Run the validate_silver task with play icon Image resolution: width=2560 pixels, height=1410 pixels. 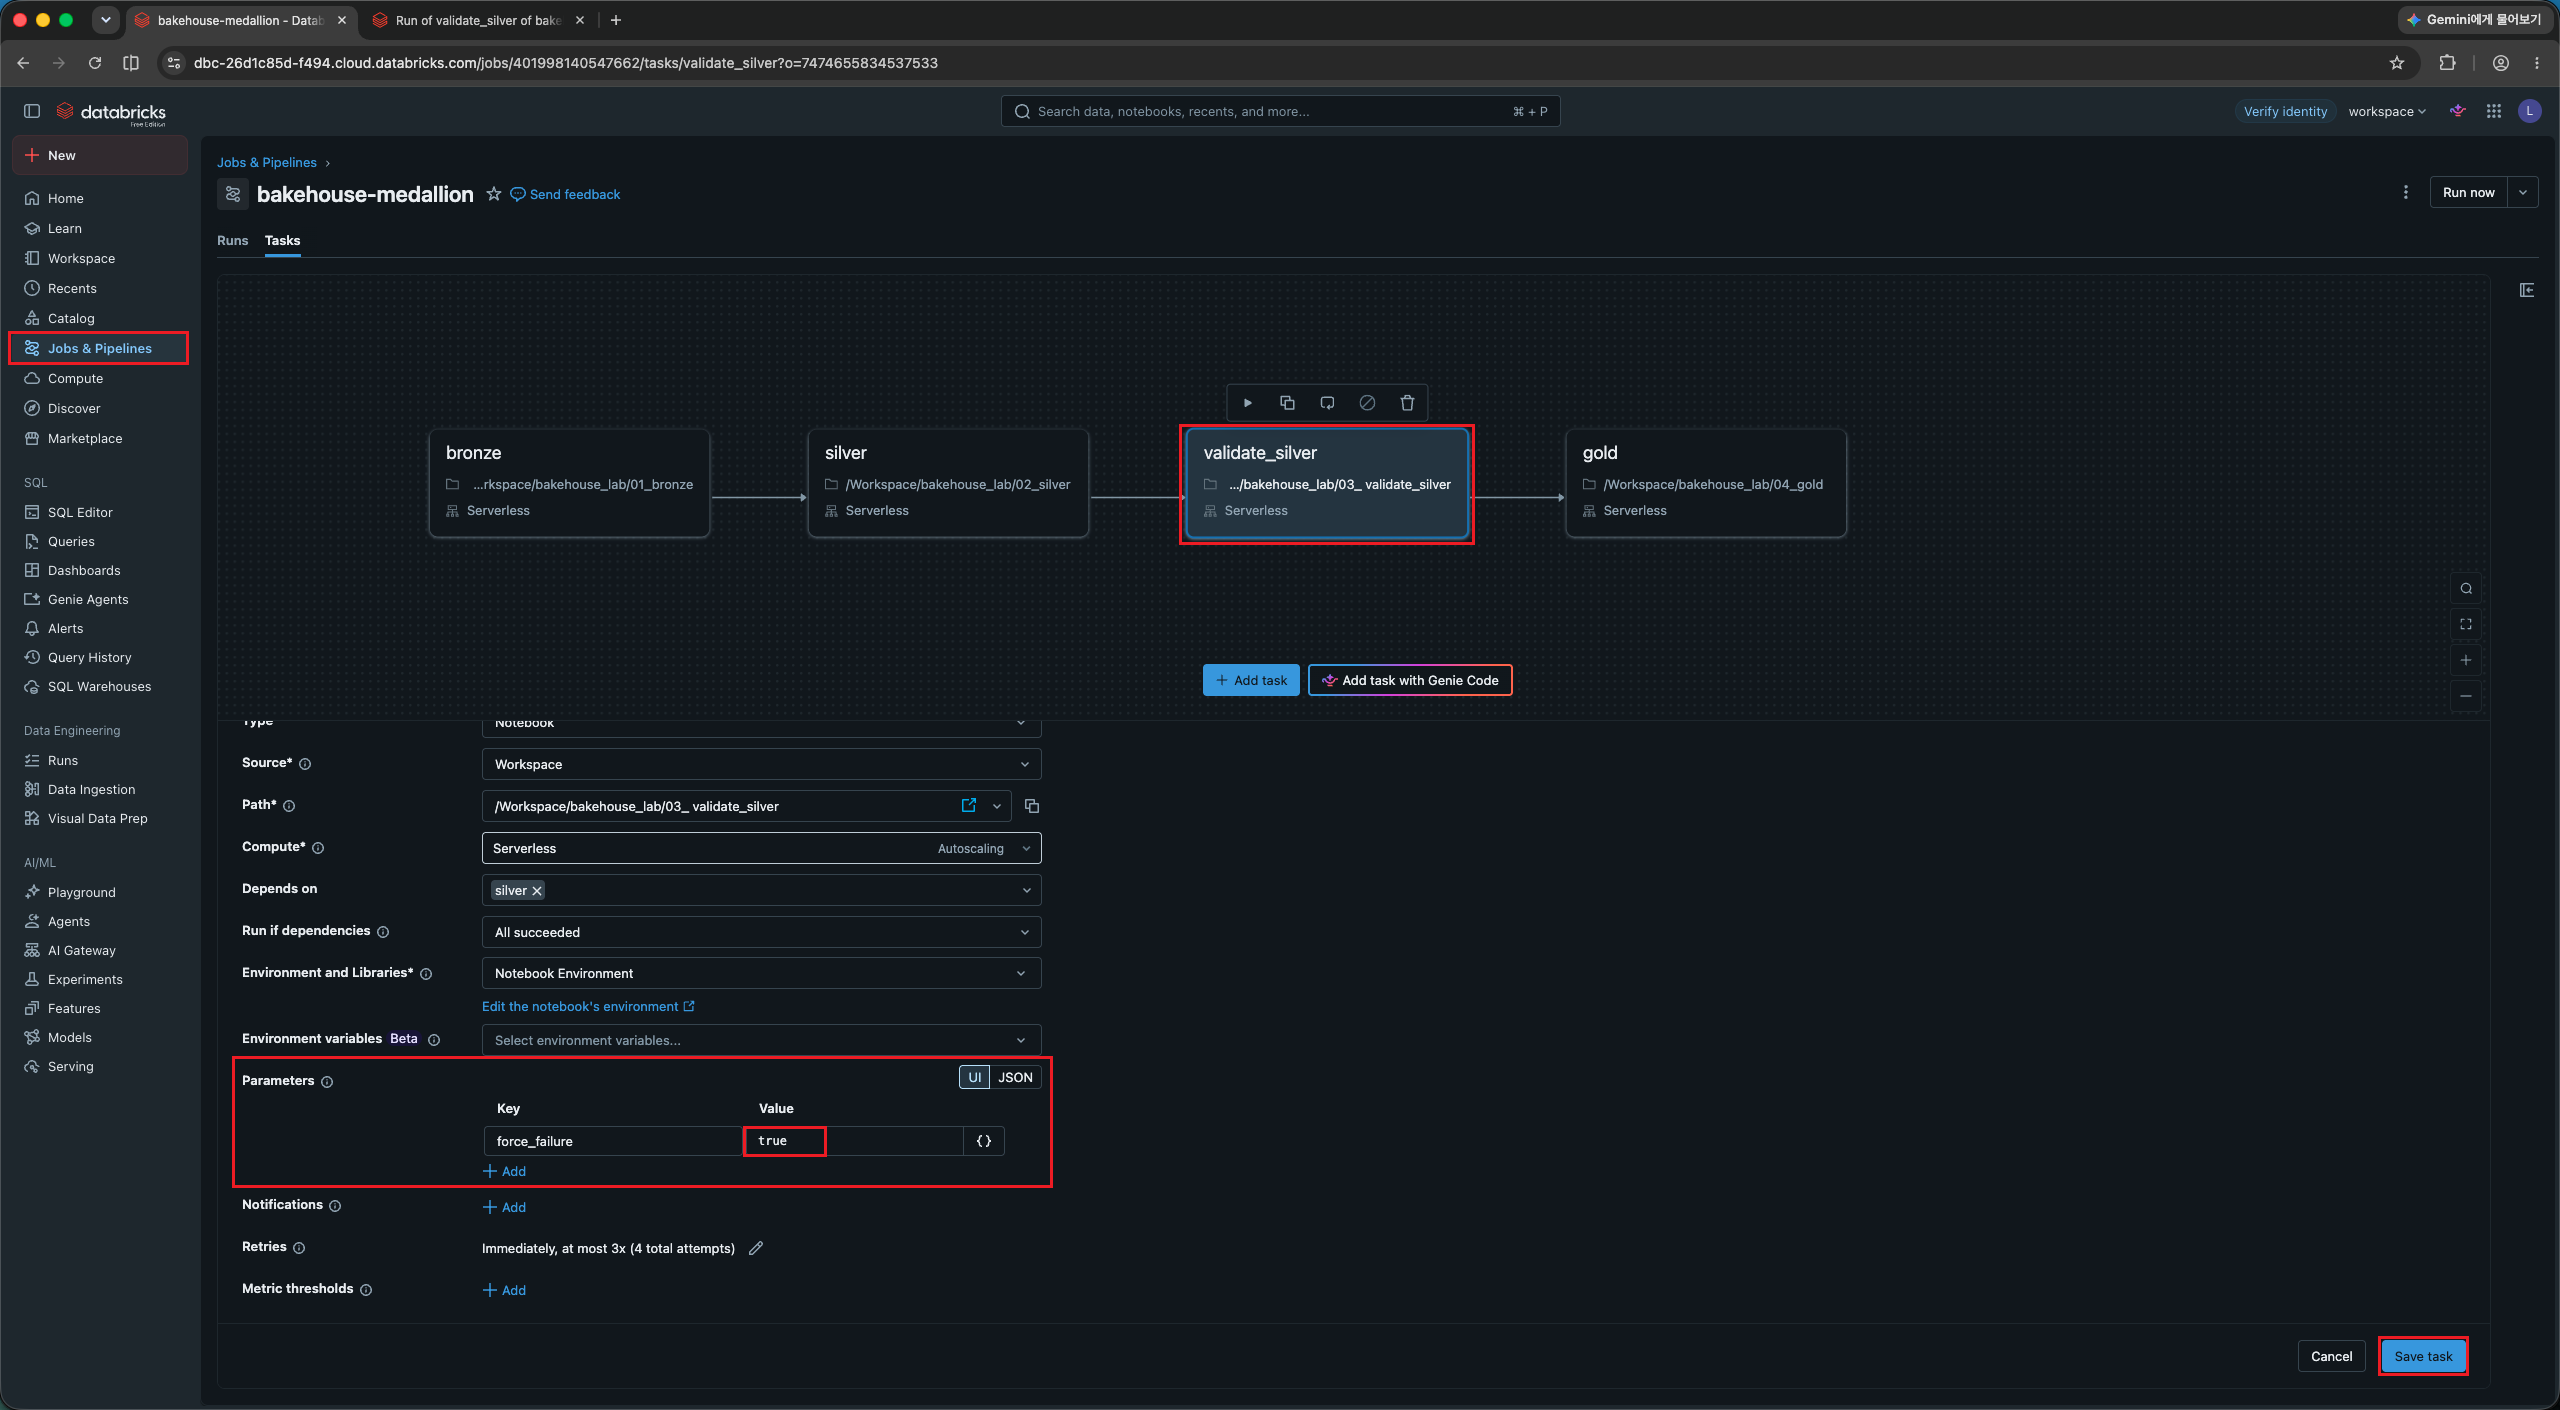pyautogui.click(x=1247, y=403)
